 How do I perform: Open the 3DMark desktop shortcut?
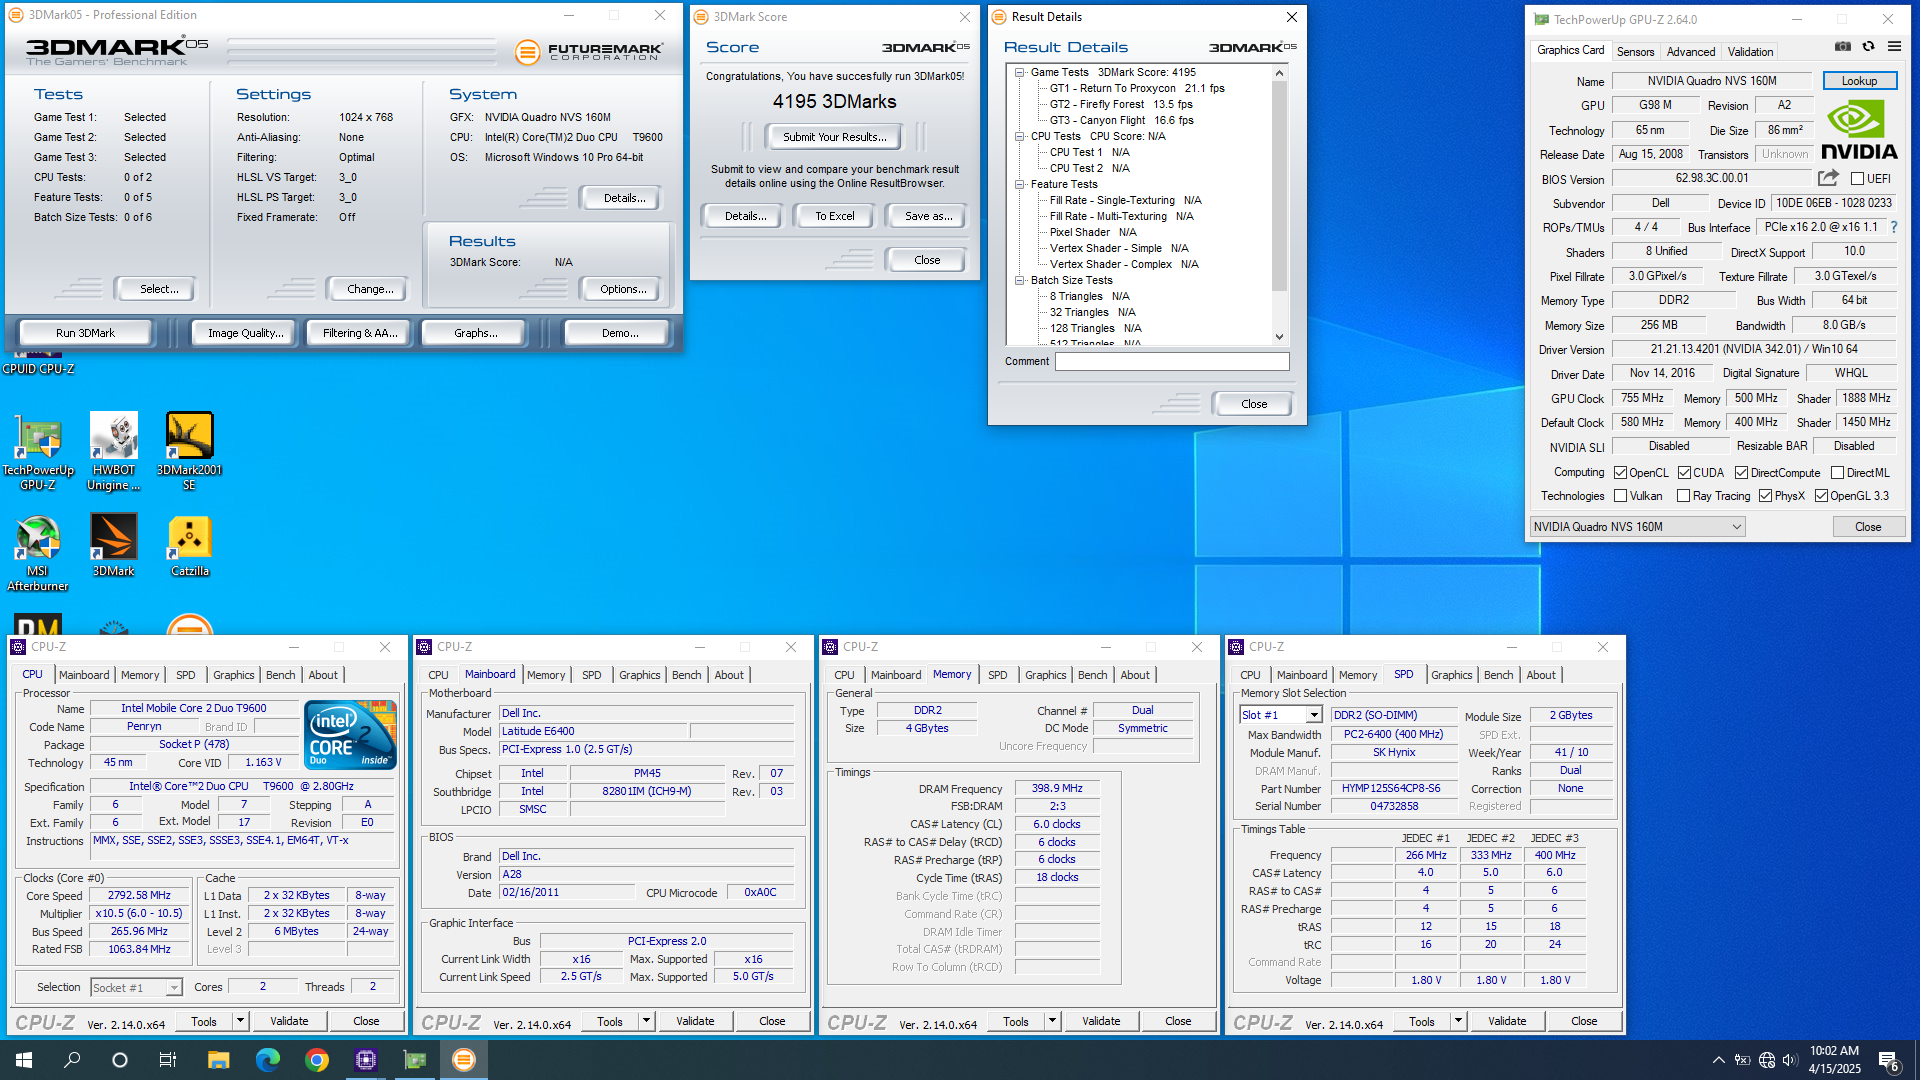pyautogui.click(x=113, y=546)
